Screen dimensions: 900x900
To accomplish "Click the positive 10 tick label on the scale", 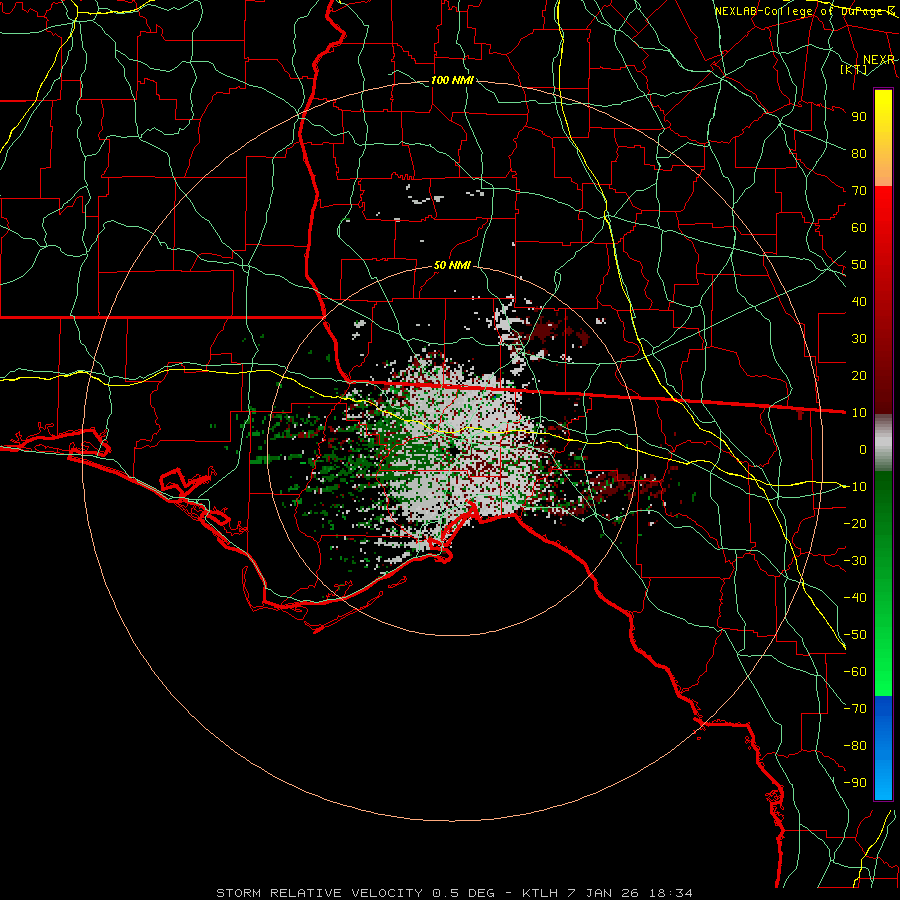I will click(859, 413).
